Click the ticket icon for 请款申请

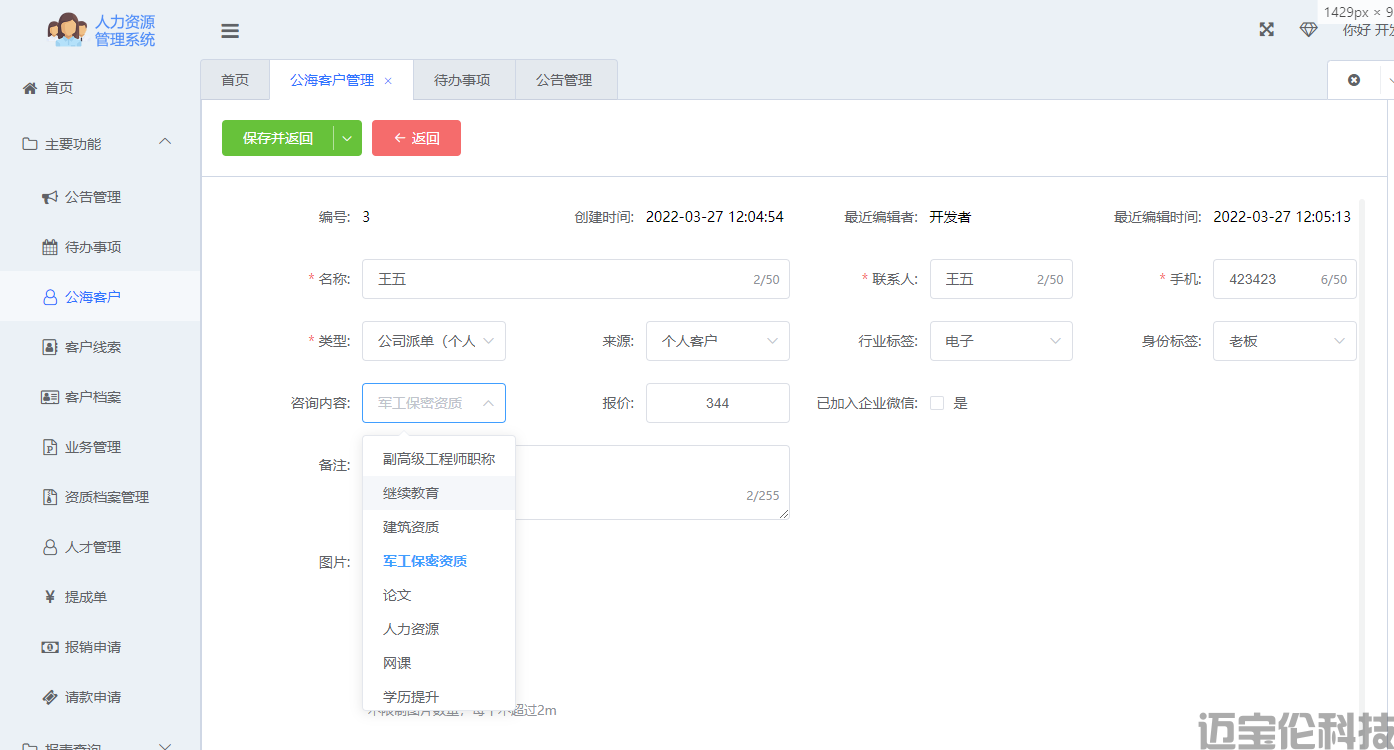coord(50,697)
